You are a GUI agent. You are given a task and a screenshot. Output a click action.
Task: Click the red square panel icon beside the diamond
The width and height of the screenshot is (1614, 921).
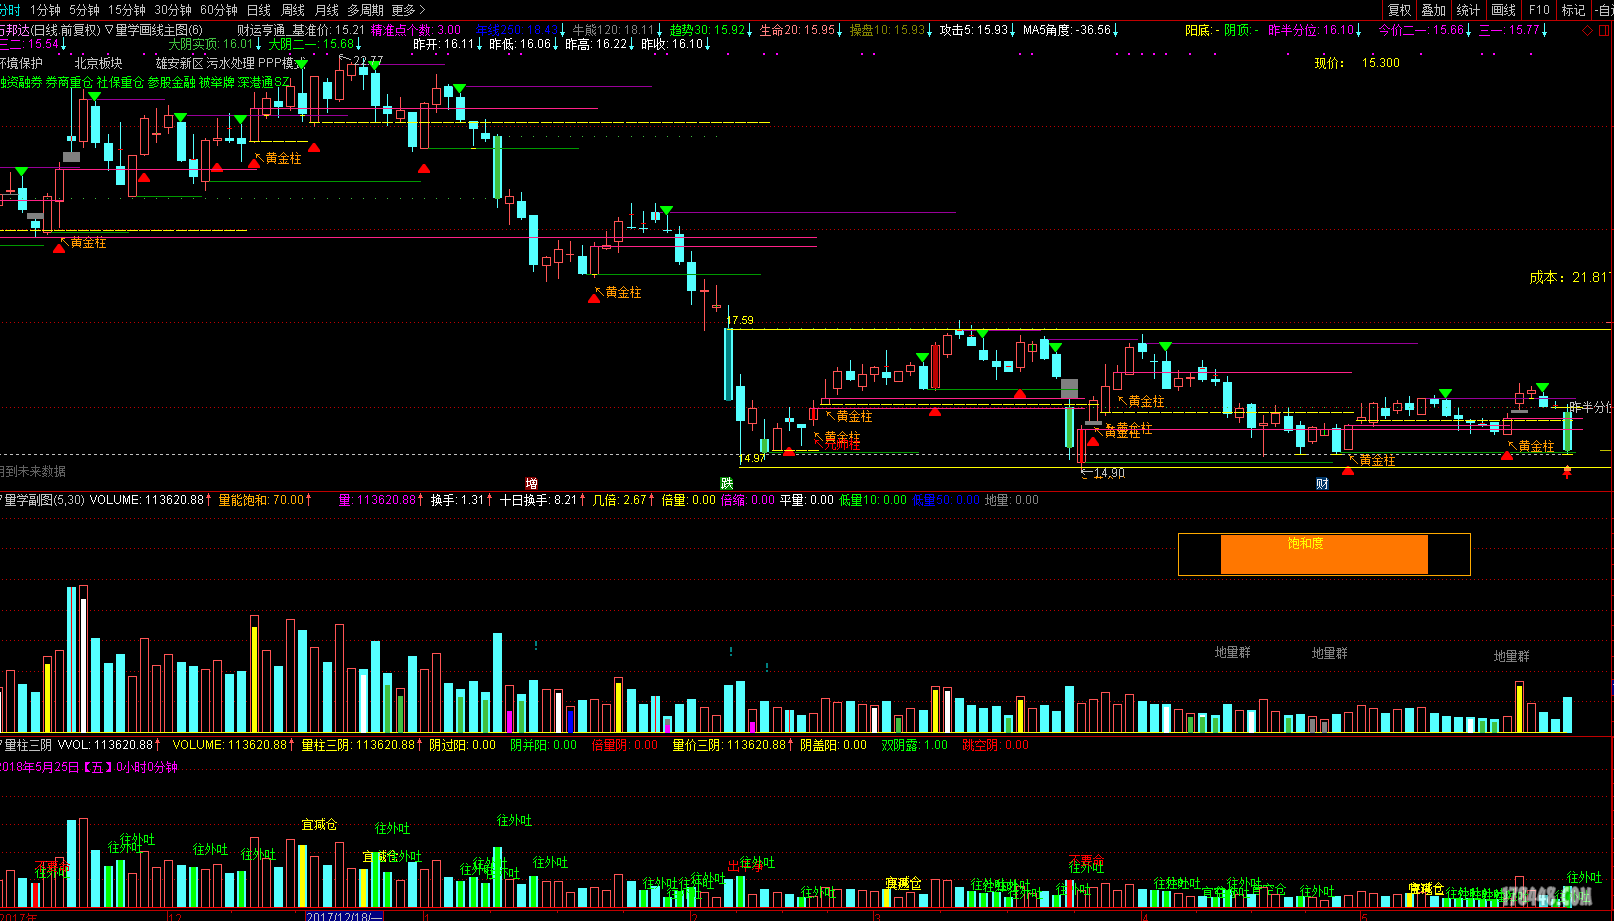[1603, 30]
